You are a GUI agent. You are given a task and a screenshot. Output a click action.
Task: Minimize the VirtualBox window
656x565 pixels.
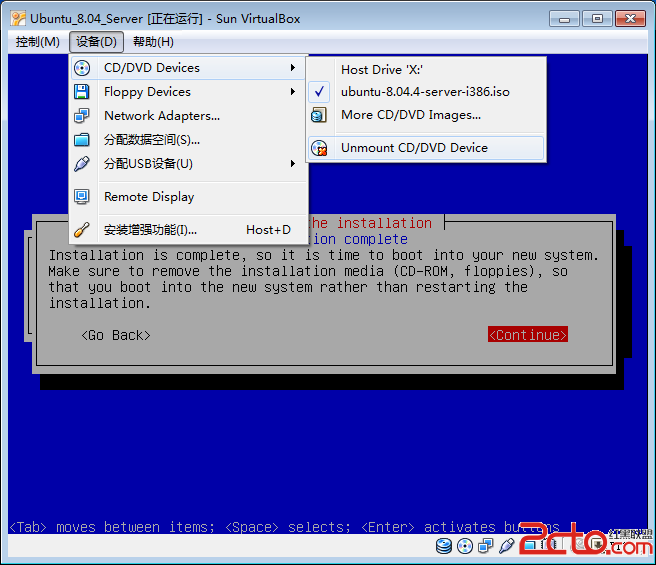pos(564,19)
